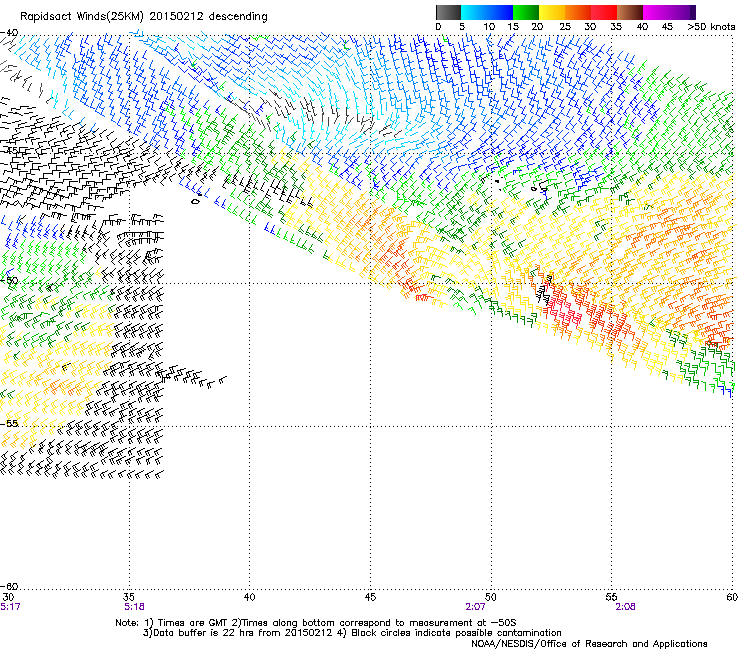Click the legend tick label '25'

(565, 27)
